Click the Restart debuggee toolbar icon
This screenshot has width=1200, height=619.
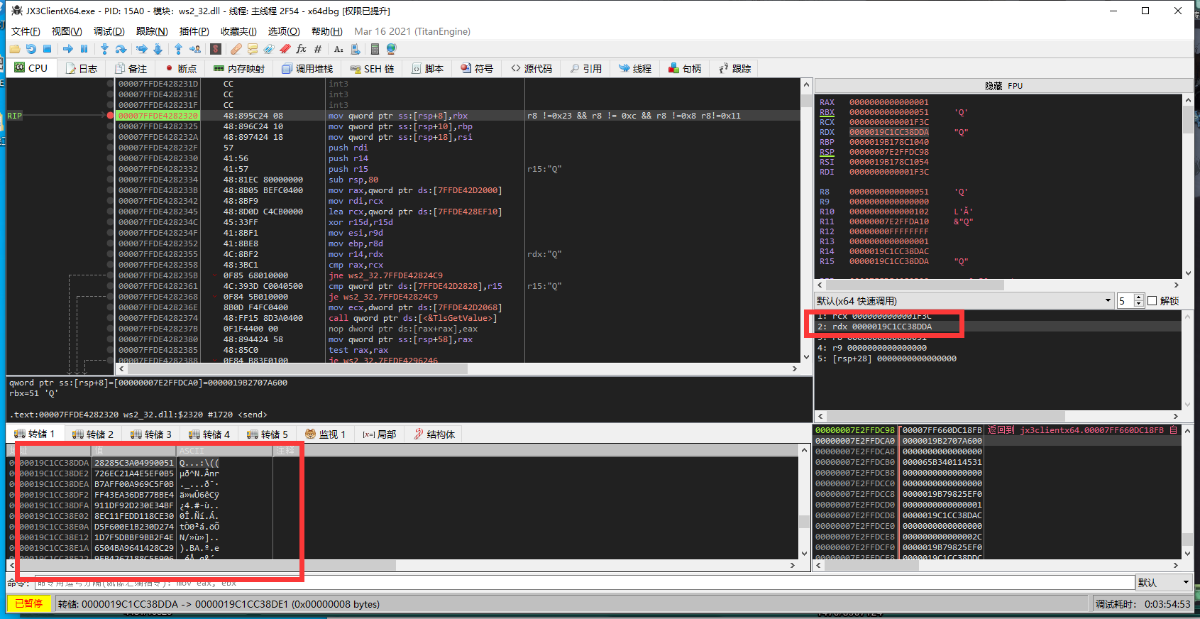click(x=30, y=48)
